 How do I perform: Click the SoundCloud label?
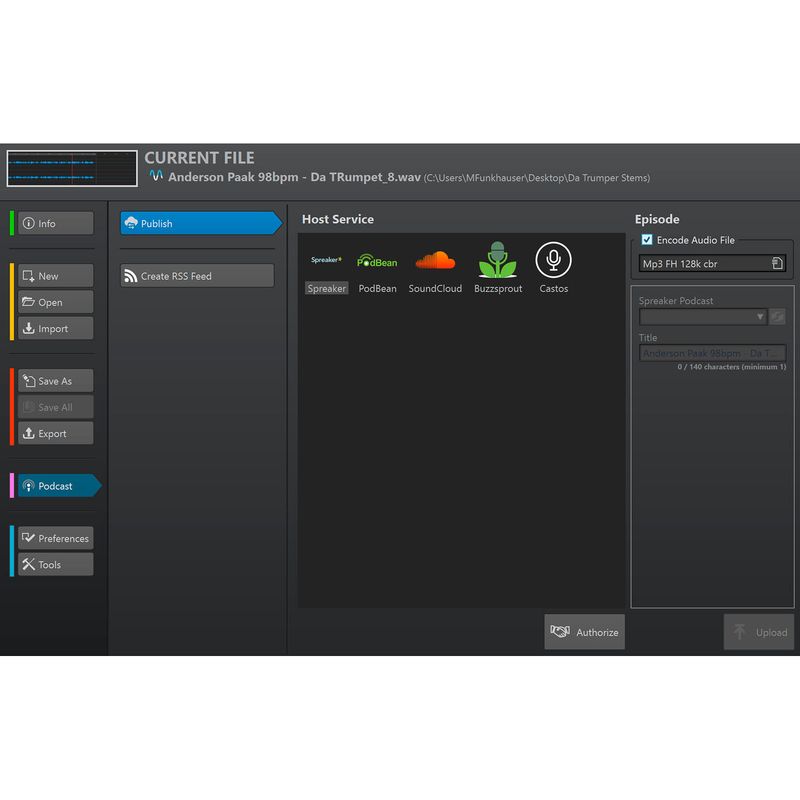coord(435,288)
